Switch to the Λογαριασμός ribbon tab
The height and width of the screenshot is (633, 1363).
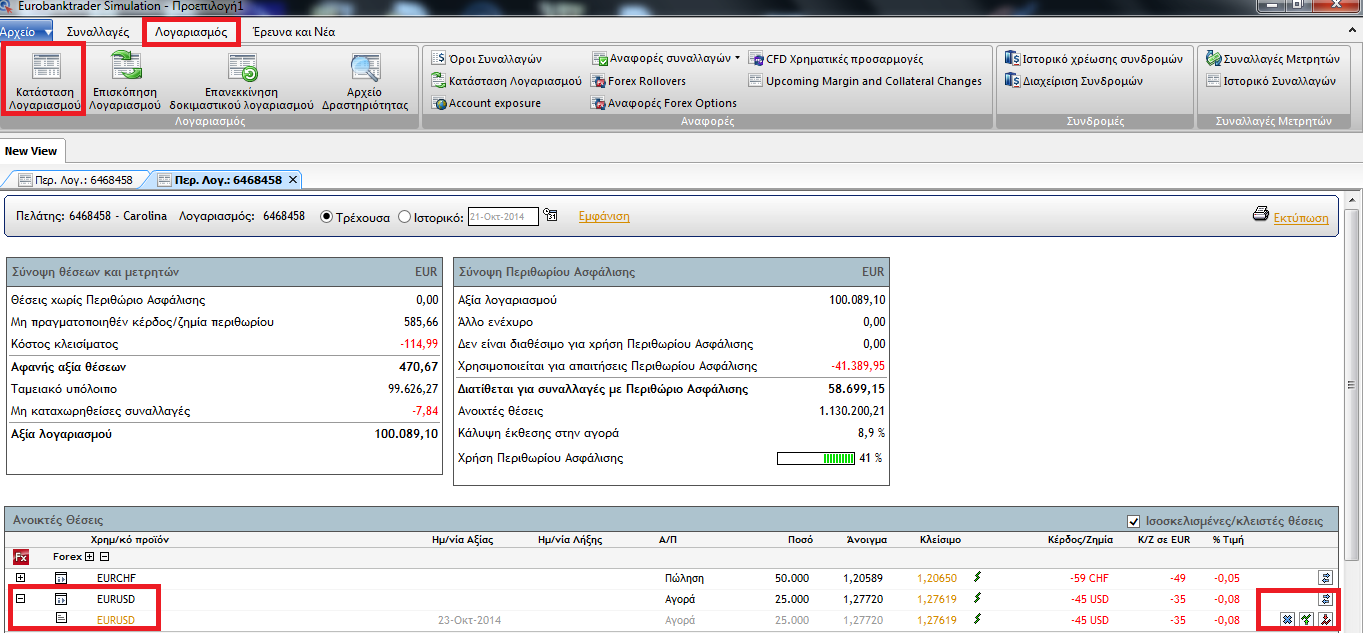coord(191,32)
